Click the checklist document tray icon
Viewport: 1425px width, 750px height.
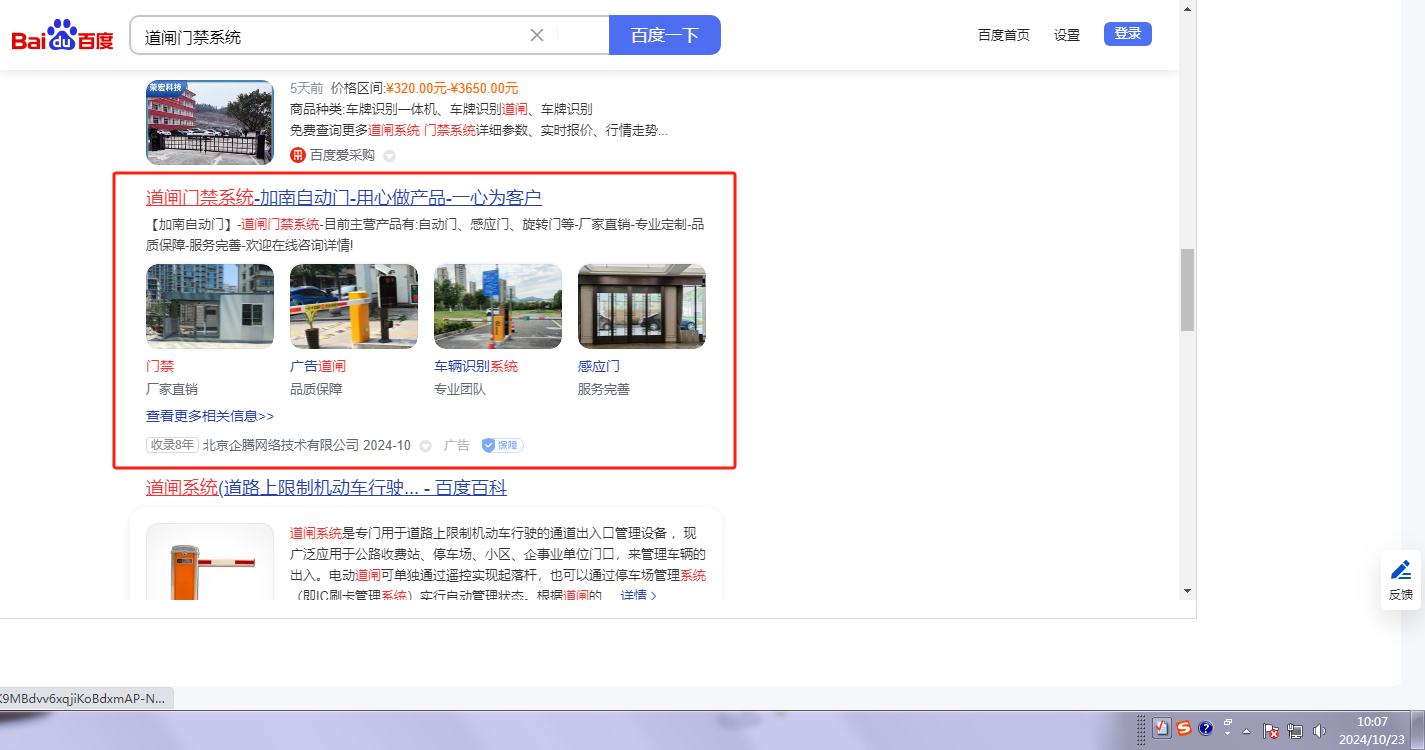click(1162, 728)
